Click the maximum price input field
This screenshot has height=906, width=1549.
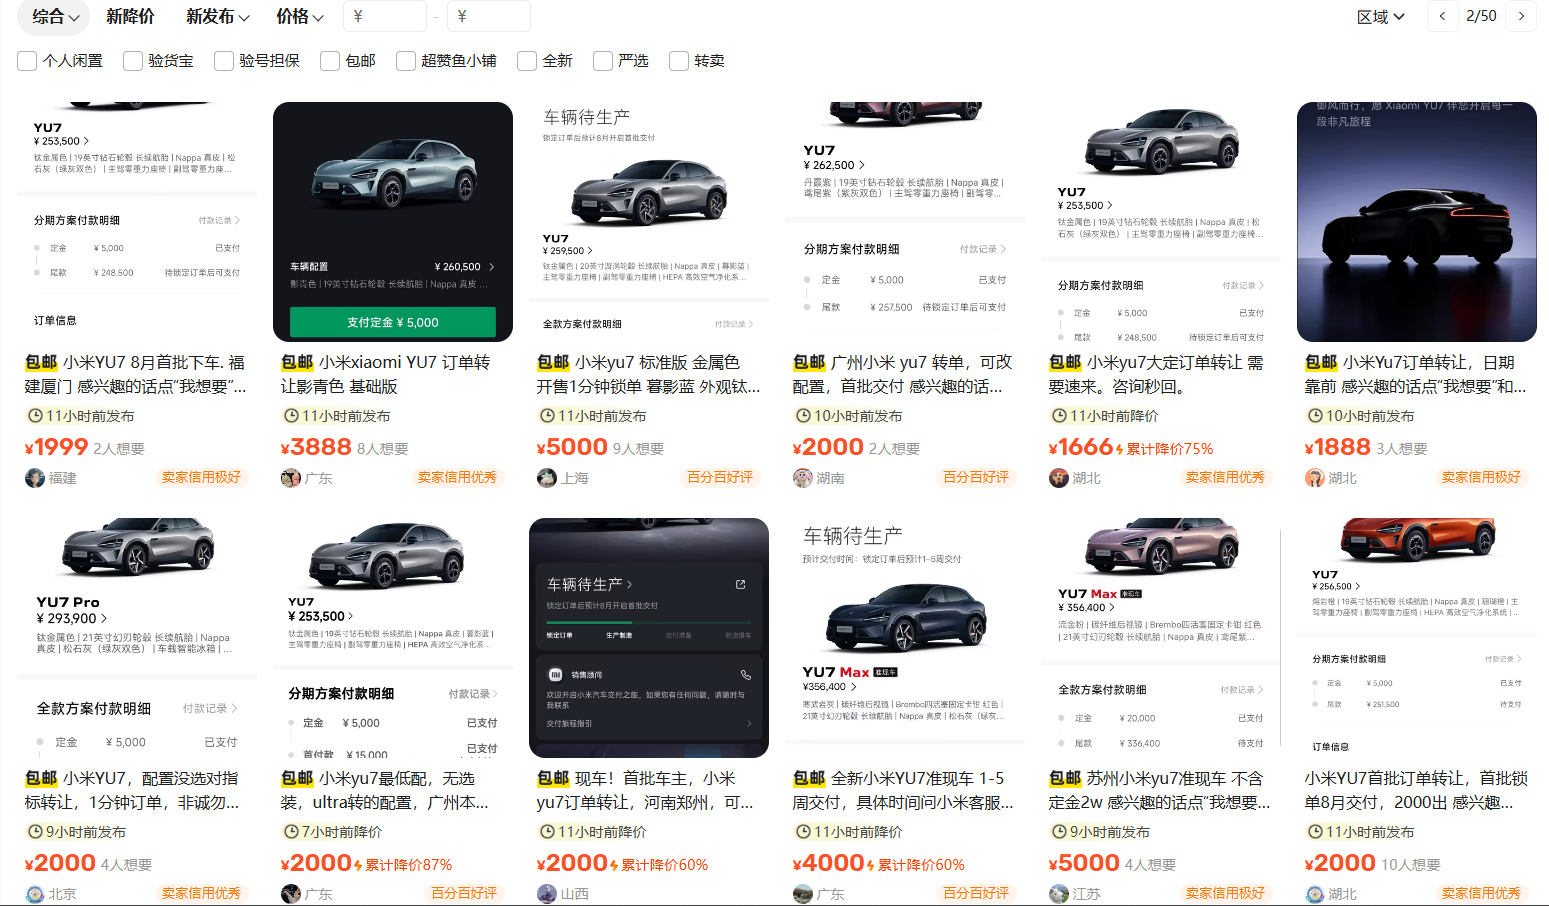tap(488, 17)
